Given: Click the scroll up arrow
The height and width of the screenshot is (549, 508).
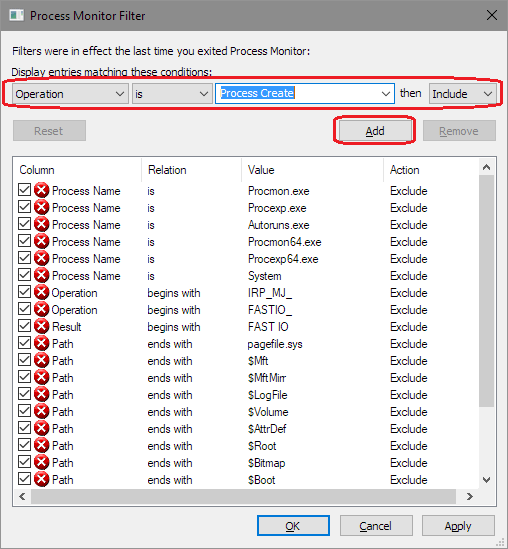Looking at the screenshot, I should pyautogui.click(x=486, y=167).
